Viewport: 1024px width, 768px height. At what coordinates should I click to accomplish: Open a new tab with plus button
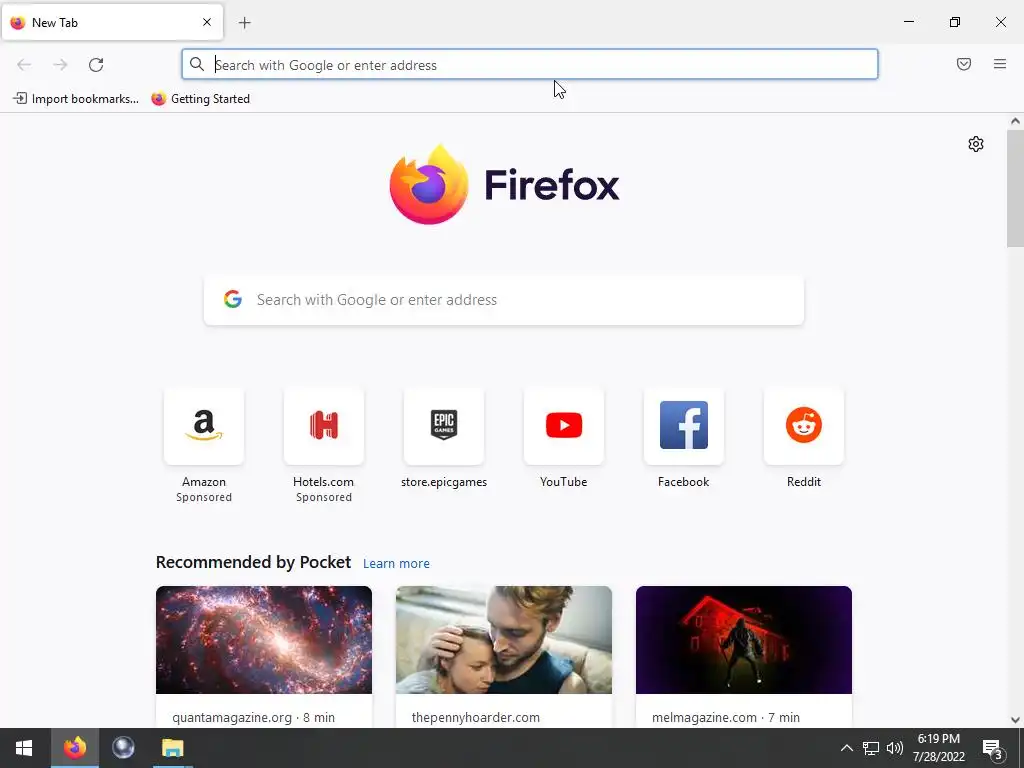click(244, 23)
